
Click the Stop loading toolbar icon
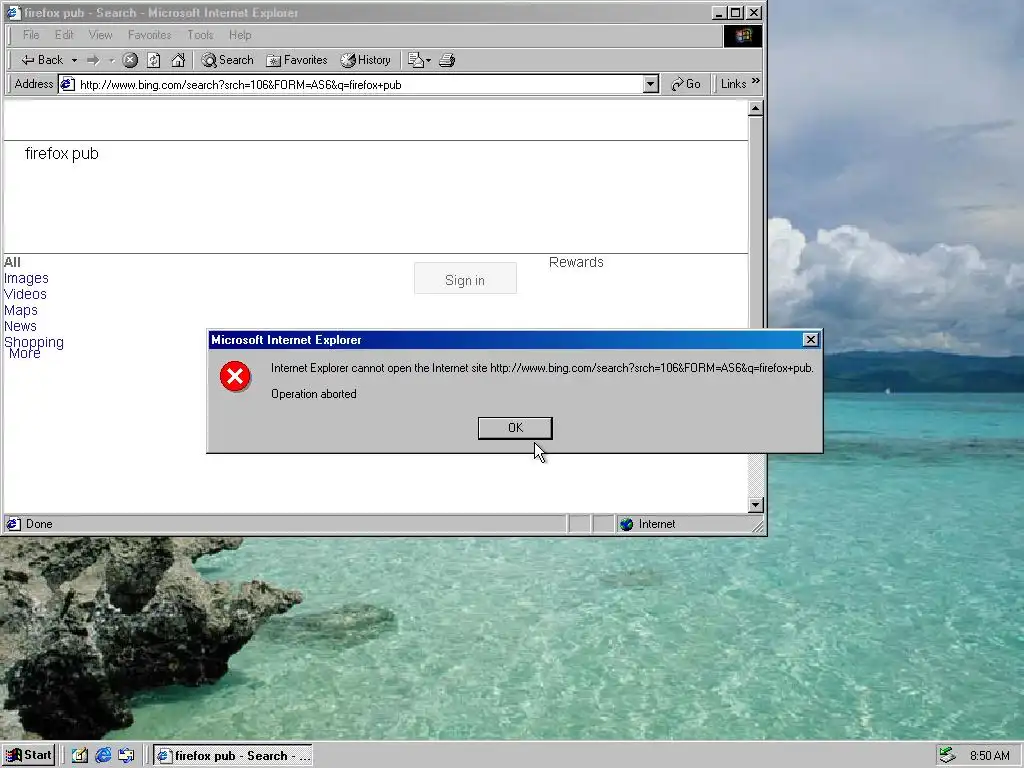click(131, 60)
